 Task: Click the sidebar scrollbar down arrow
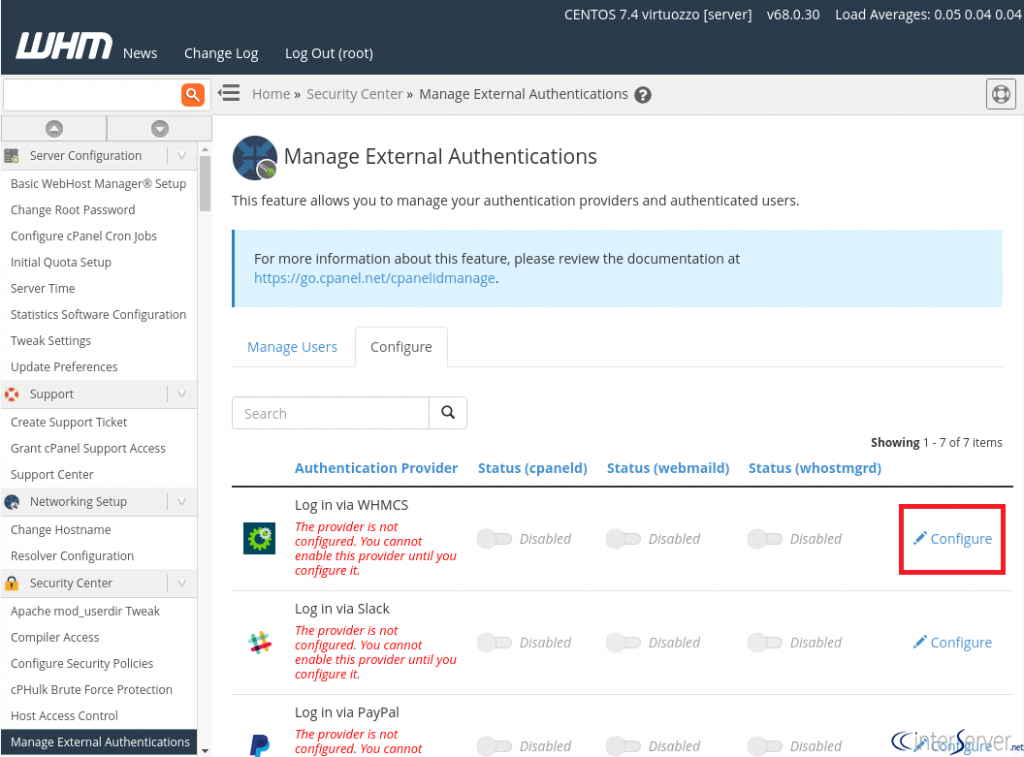click(205, 750)
